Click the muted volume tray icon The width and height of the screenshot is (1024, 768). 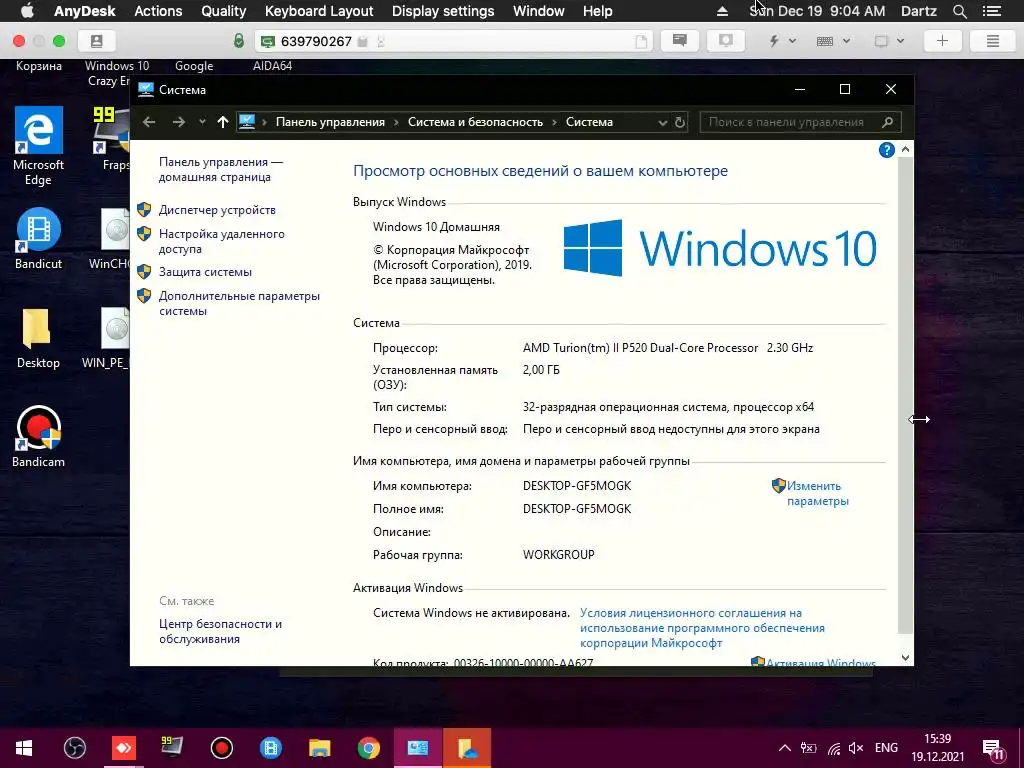click(856, 748)
